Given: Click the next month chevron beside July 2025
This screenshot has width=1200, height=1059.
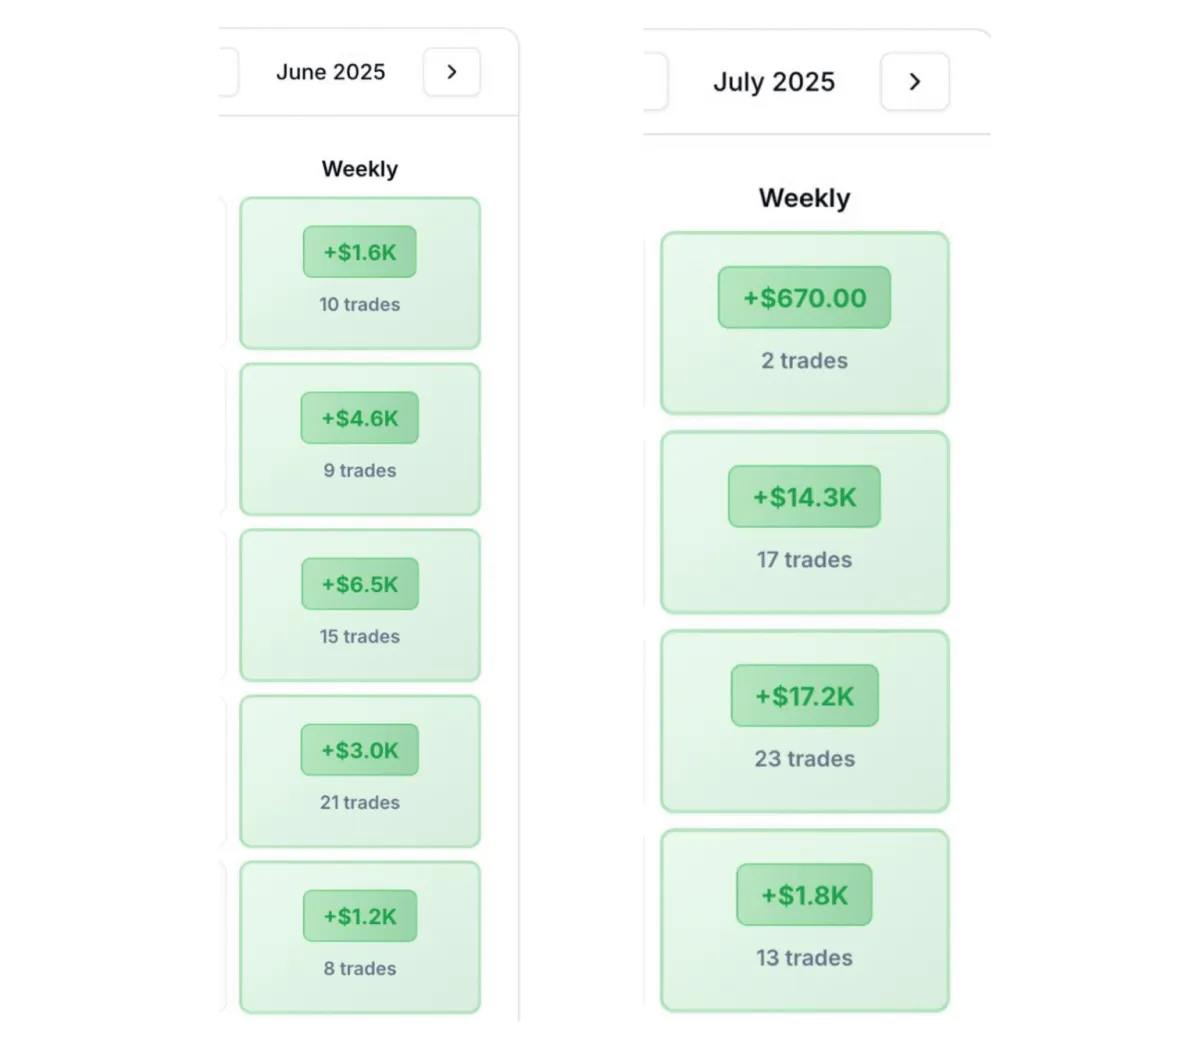Looking at the screenshot, I should 914,82.
